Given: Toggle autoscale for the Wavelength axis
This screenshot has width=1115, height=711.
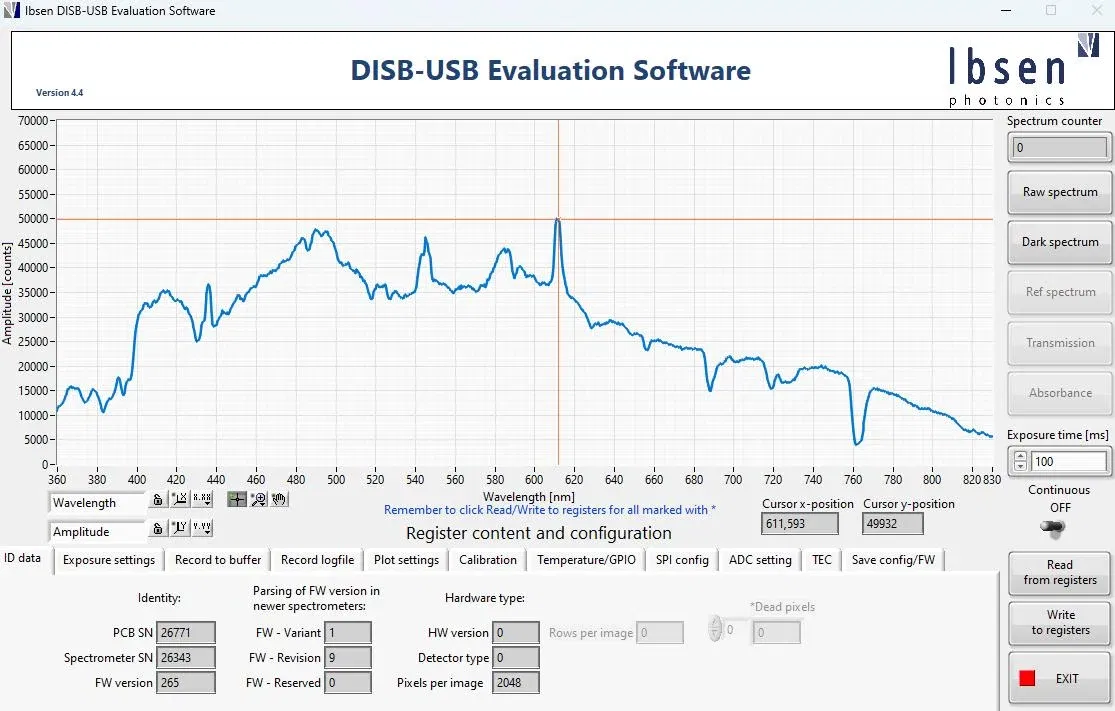Looking at the screenshot, I should click(x=178, y=500).
